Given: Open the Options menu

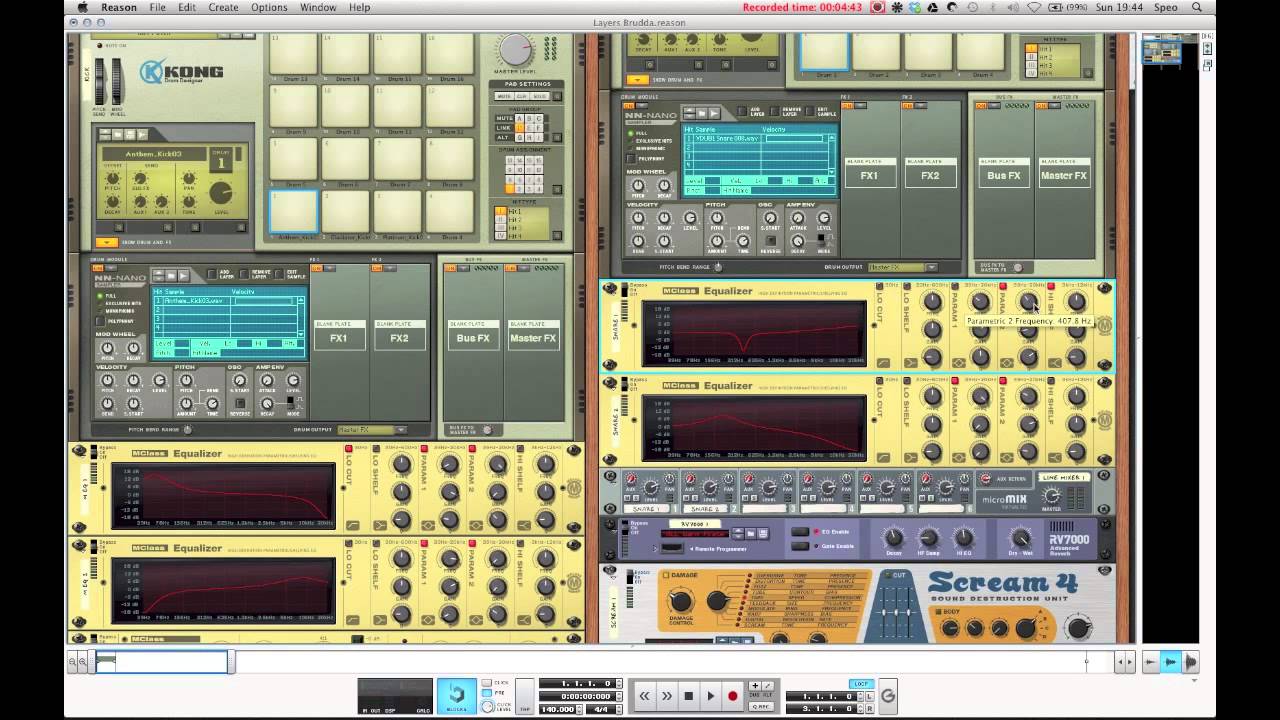Looking at the screenshot, I should click(269, 7).
